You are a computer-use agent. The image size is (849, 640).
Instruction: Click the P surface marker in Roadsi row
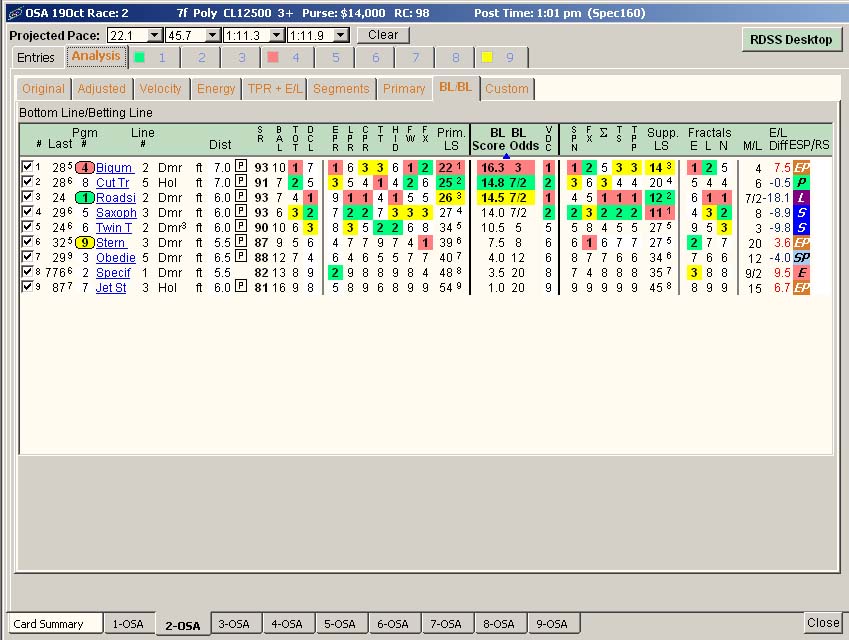(241, 197)
